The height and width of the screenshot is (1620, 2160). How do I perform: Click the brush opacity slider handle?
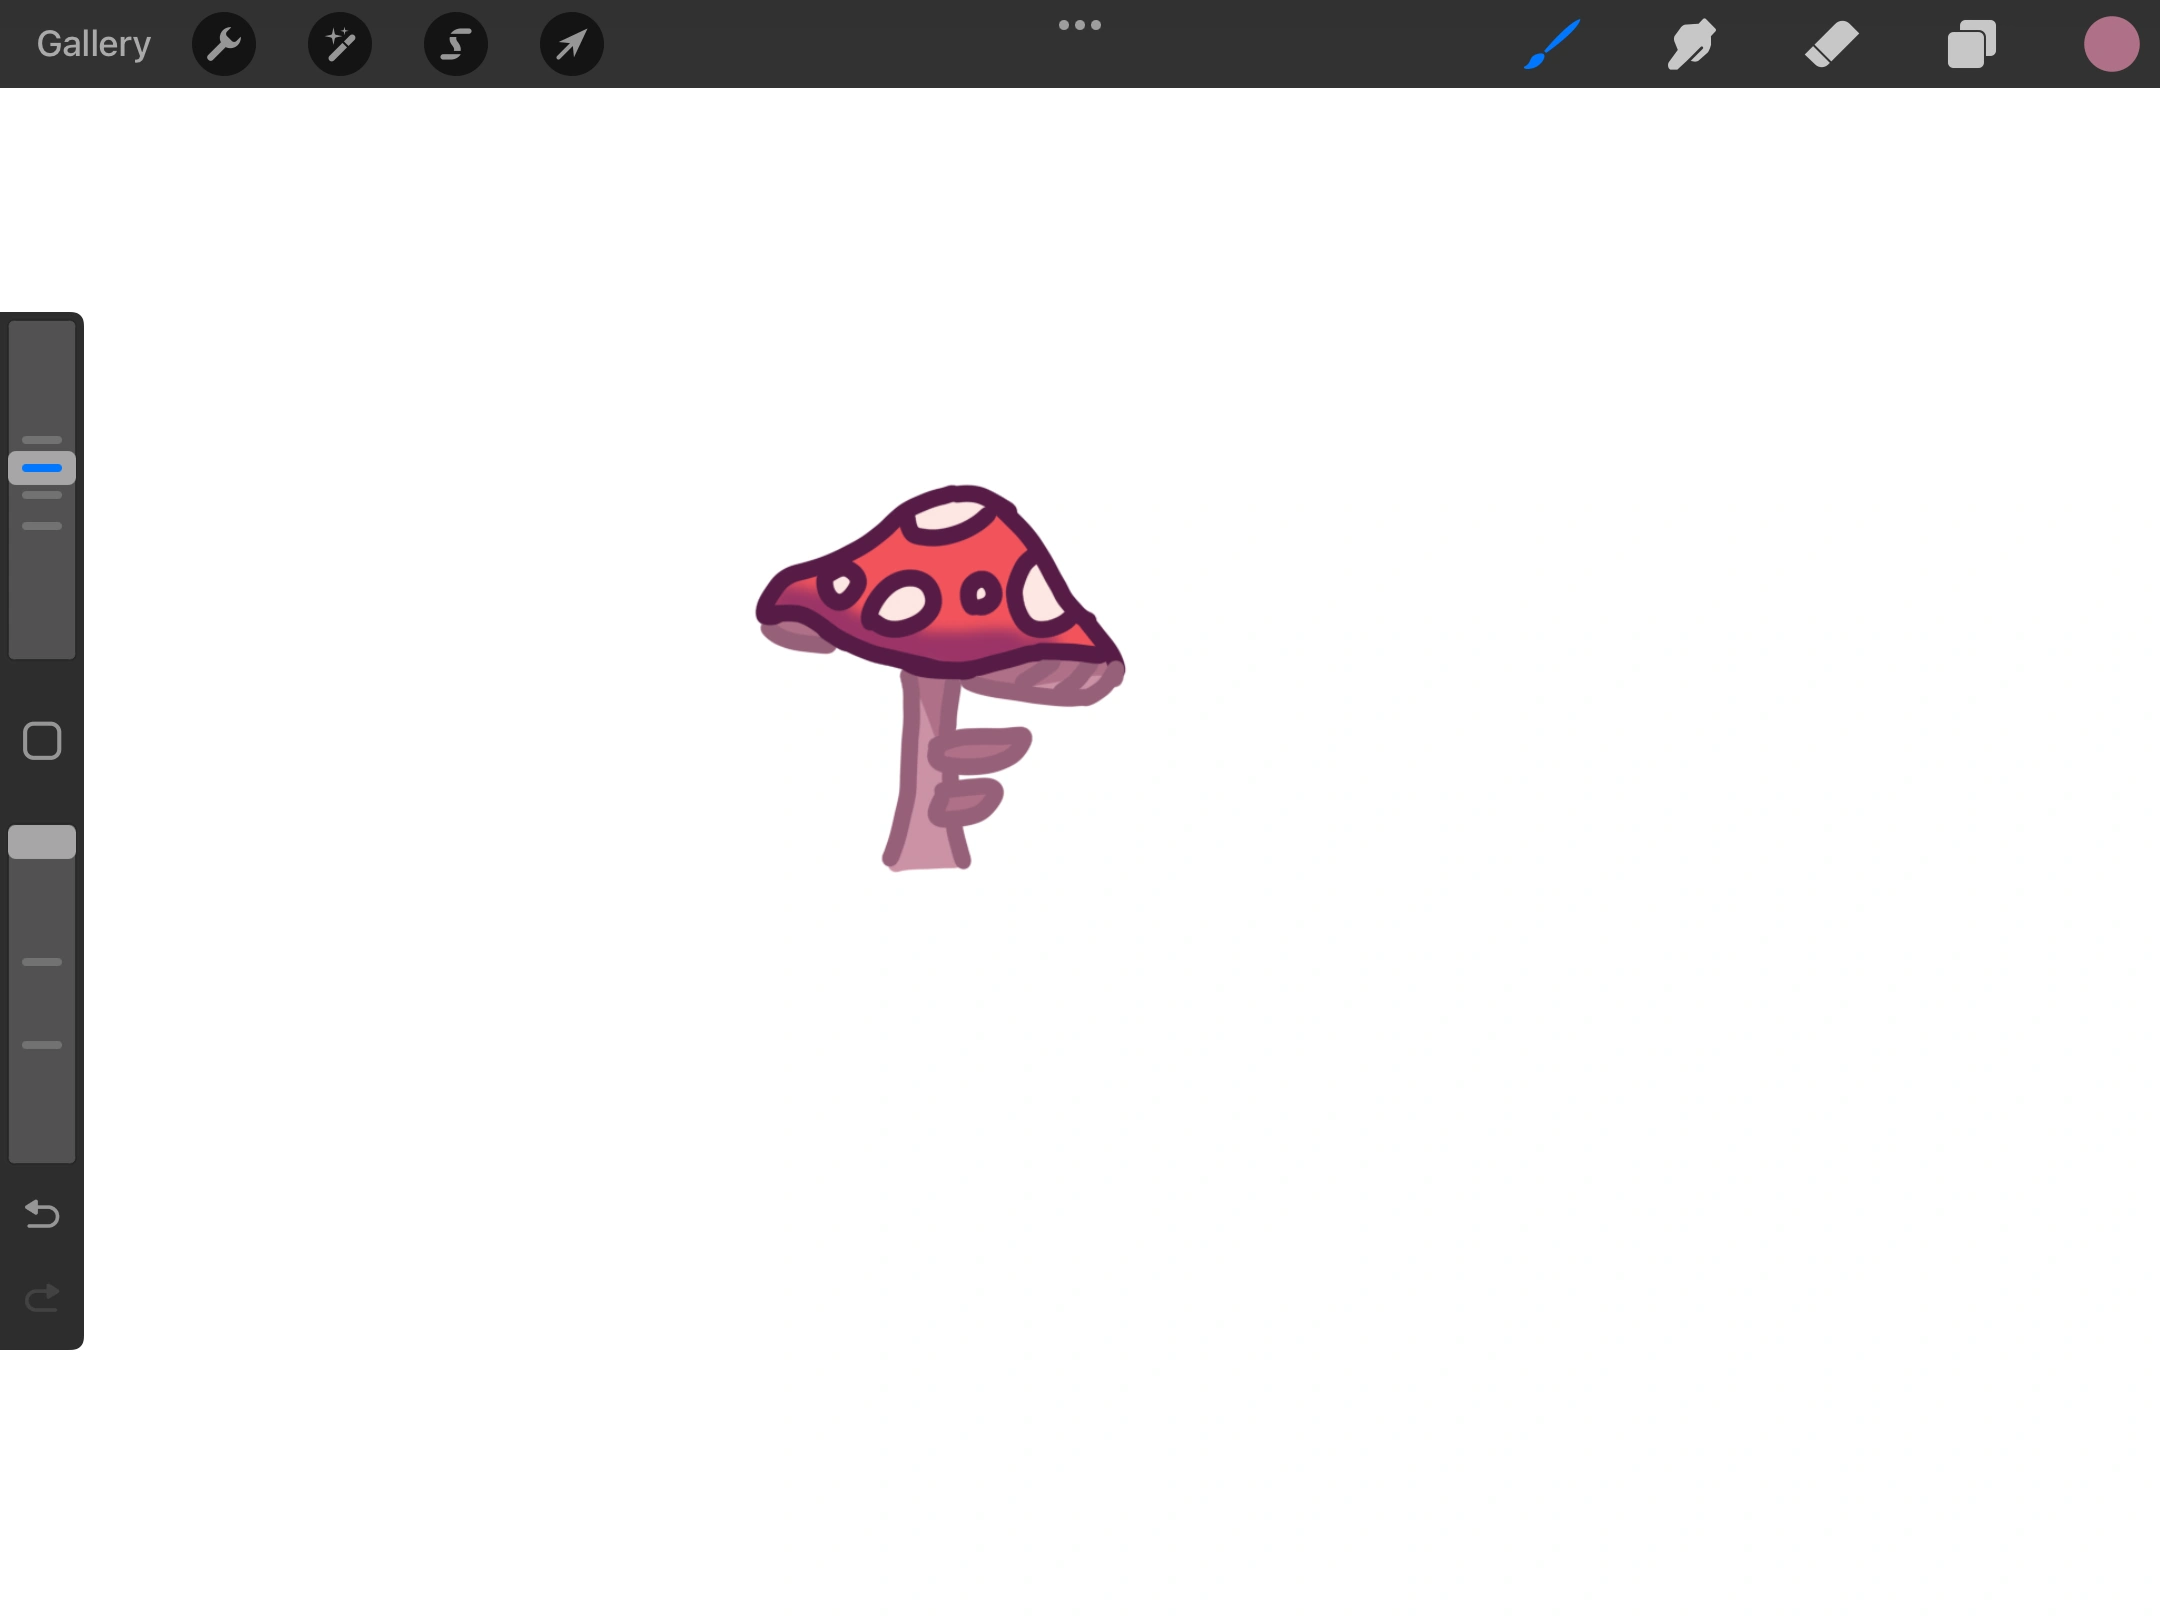42,842
